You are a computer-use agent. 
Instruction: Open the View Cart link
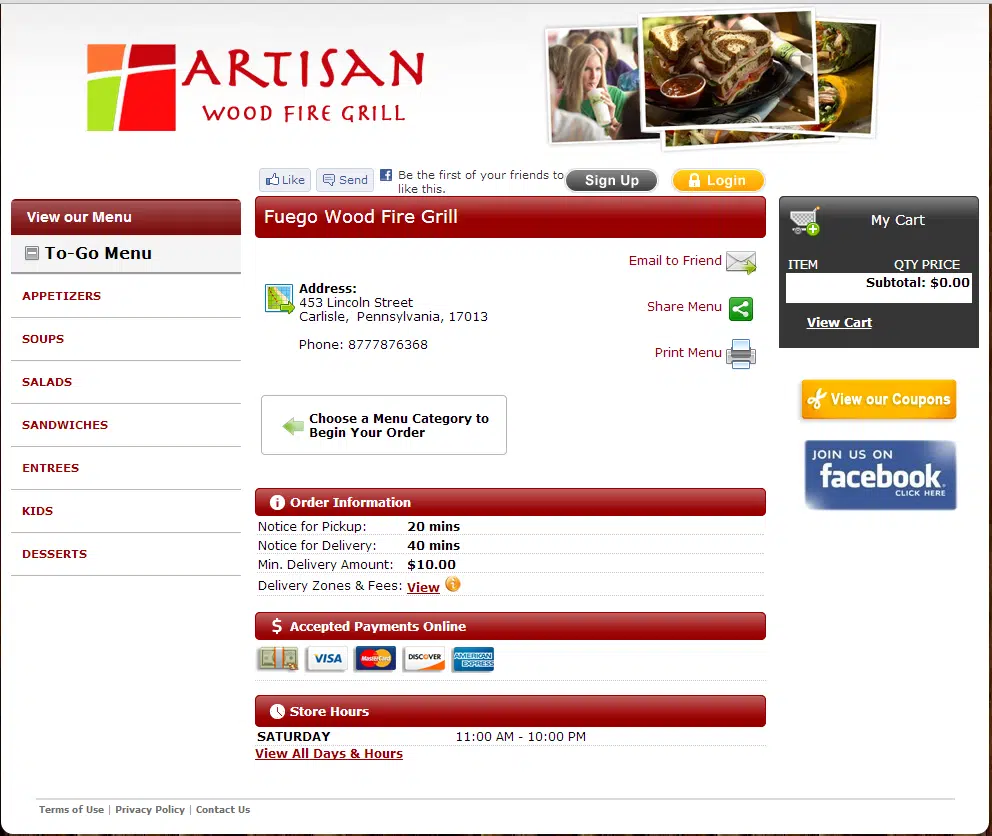[839, 323]
